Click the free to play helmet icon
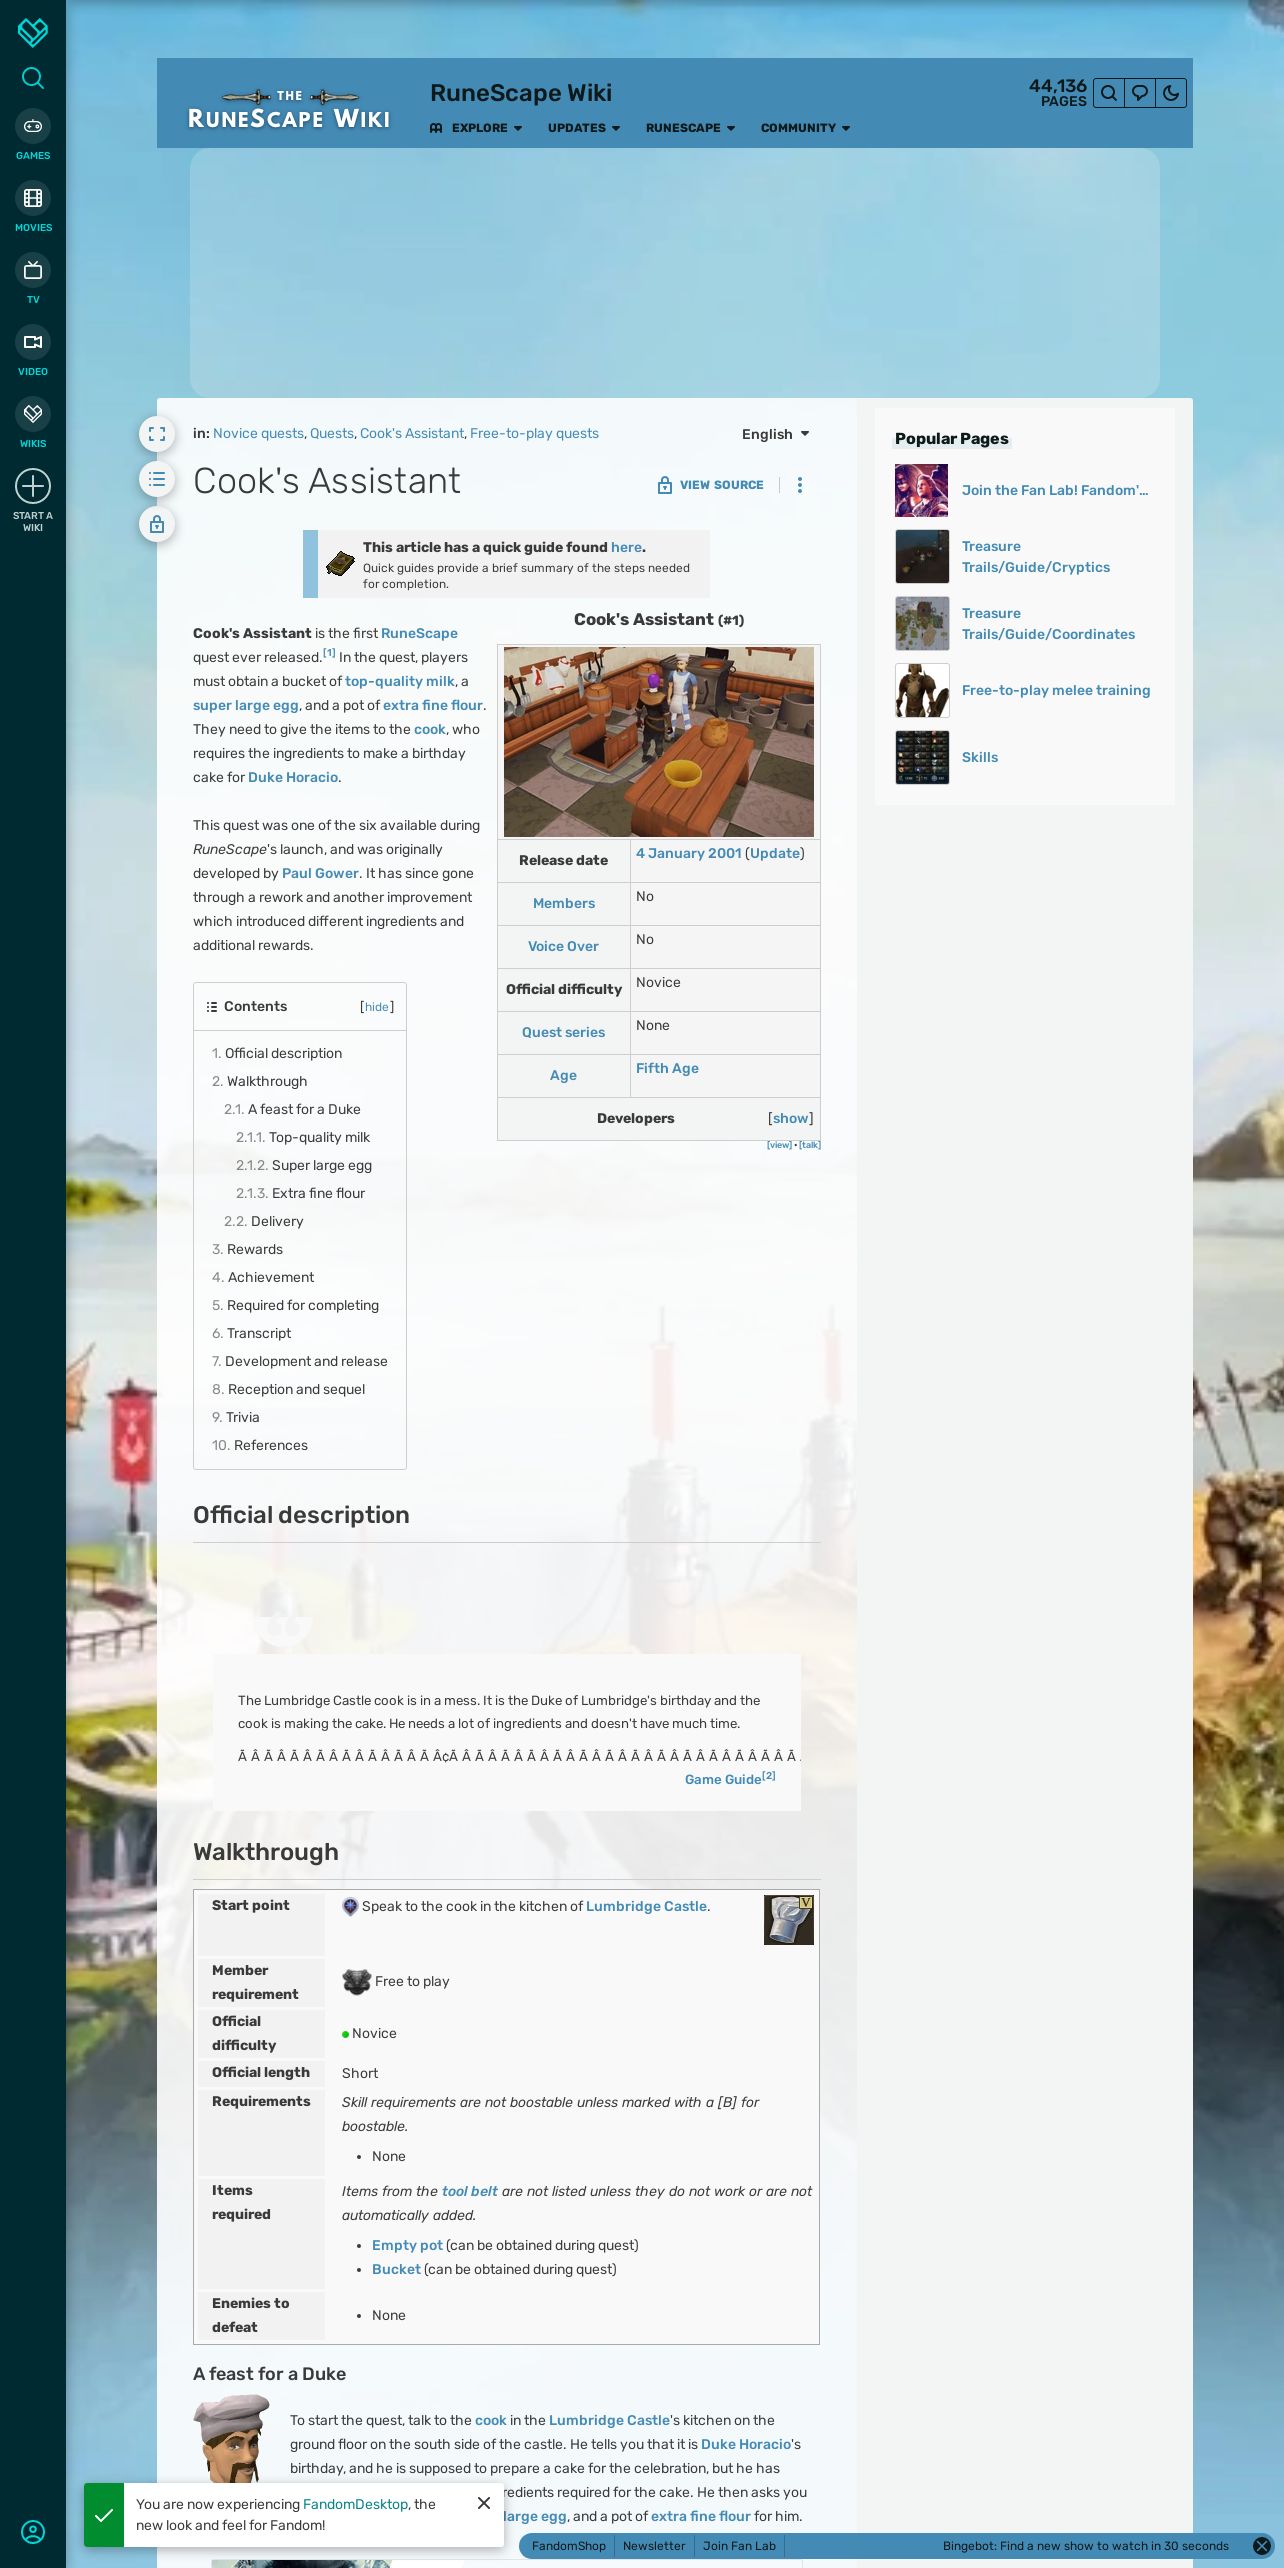 [356, 1982]
